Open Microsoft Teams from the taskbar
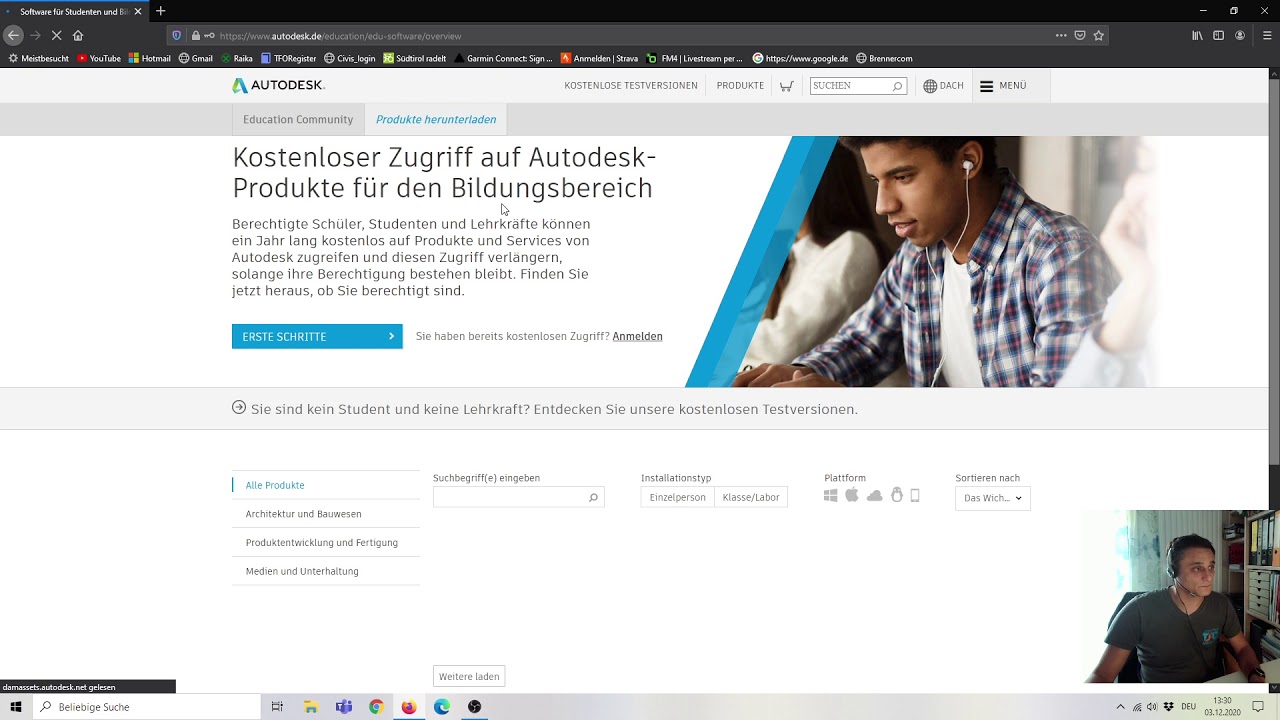Screen dimensions: 1280x720 (x=344, y=707)
